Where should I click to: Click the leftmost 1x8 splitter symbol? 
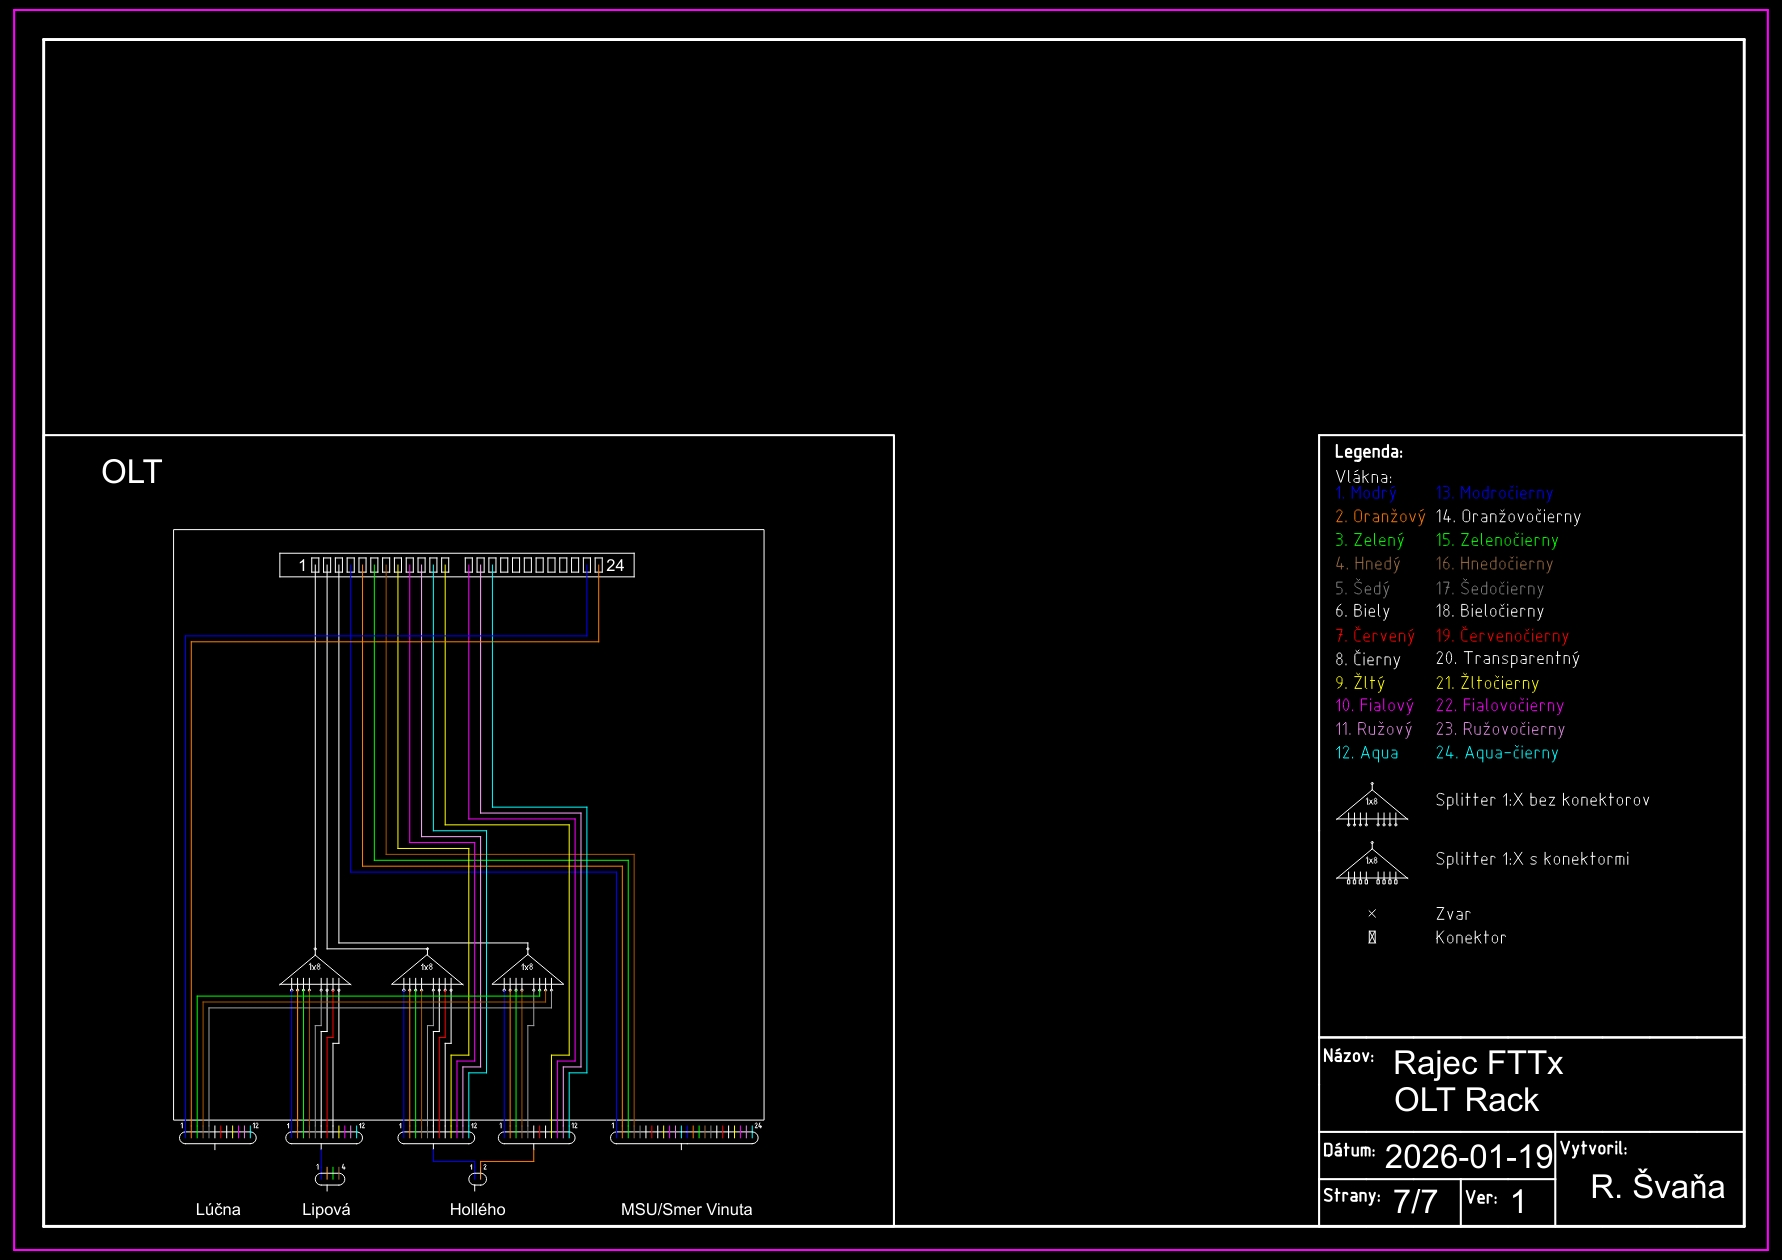315,972
